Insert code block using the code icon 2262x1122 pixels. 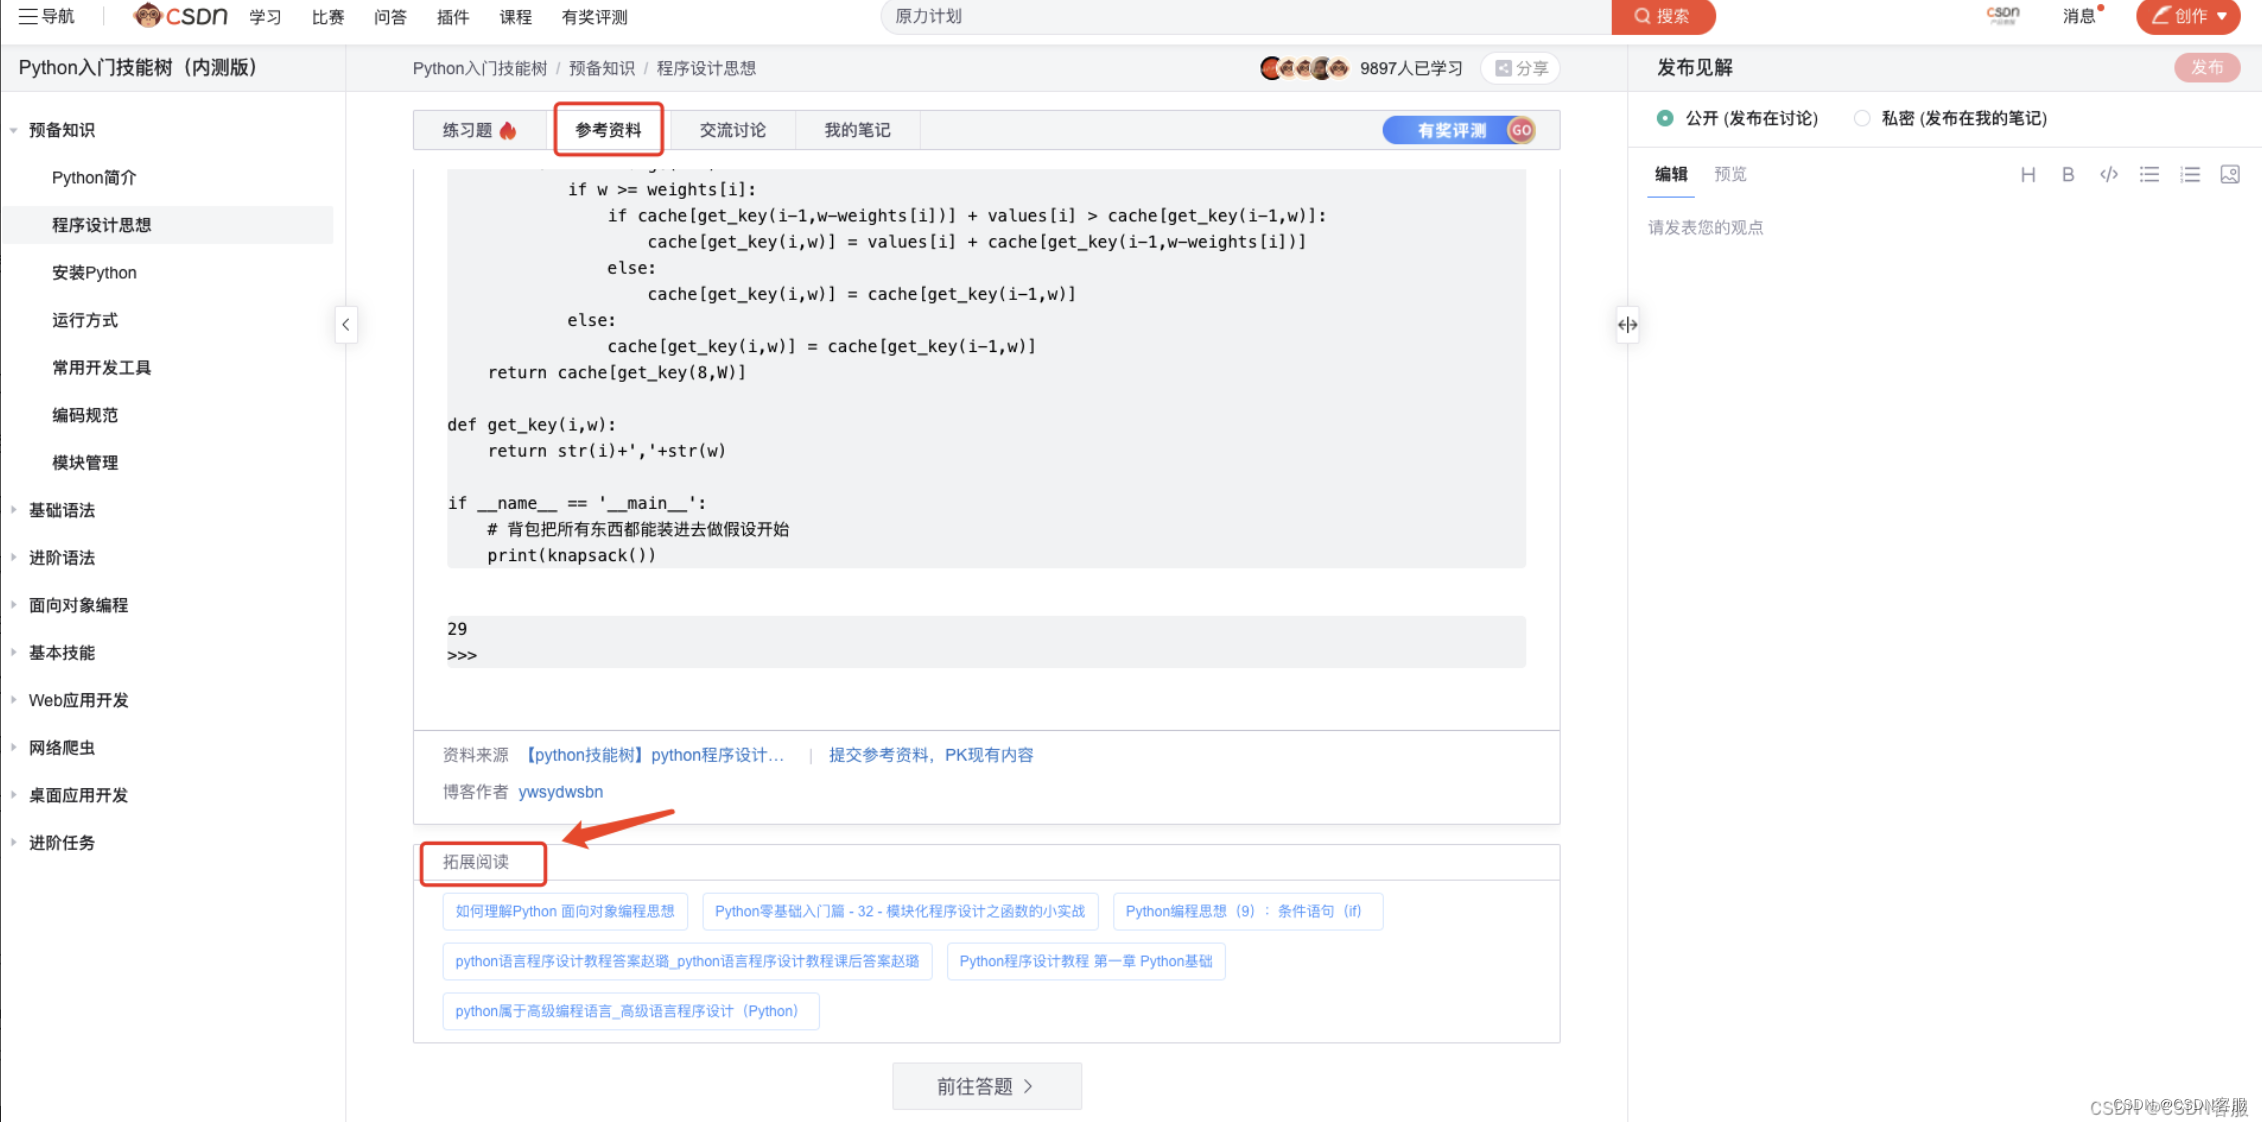pyautogui.click(x=2109, y=175)
